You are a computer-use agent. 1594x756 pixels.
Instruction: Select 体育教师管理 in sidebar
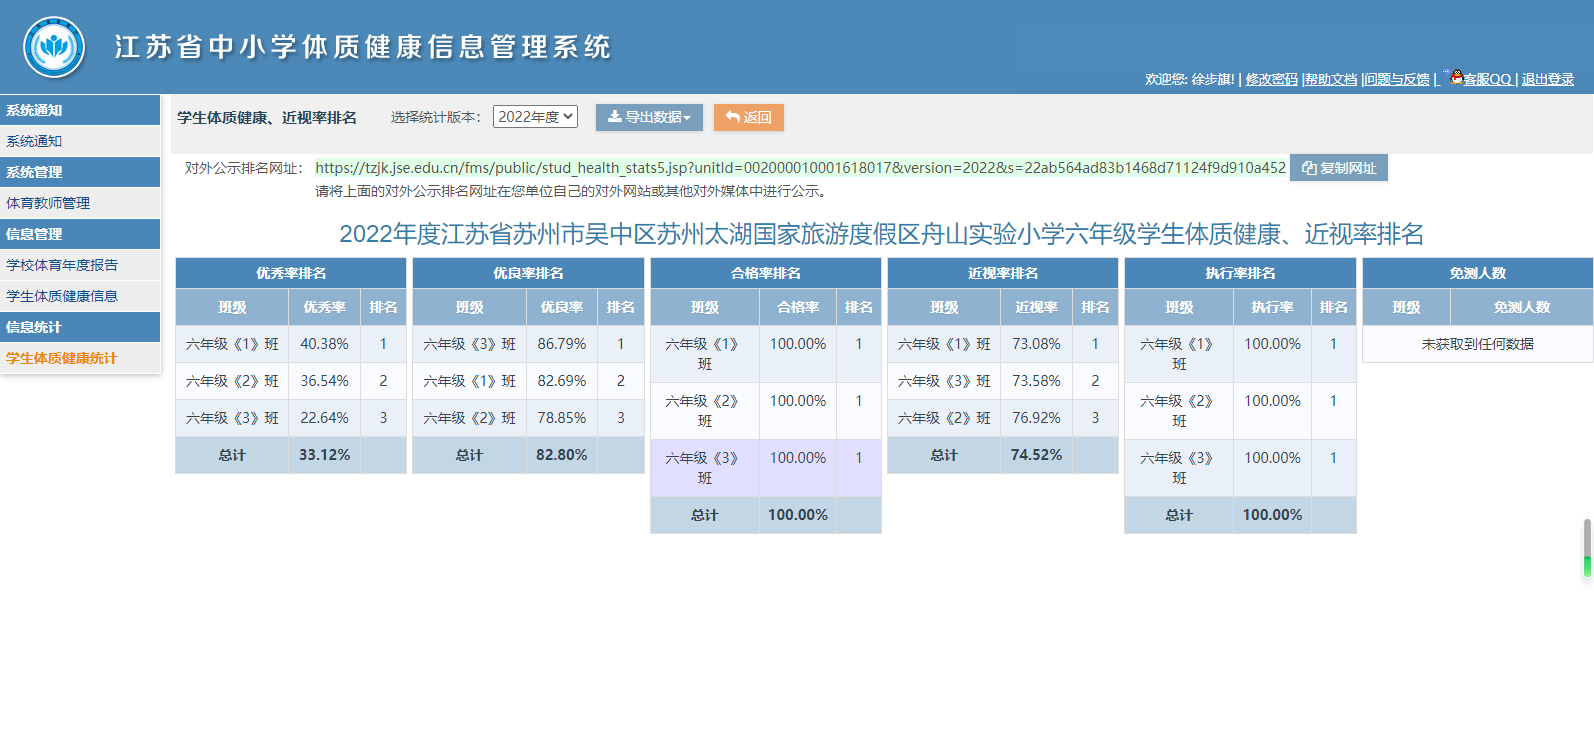tap(80, 203)
